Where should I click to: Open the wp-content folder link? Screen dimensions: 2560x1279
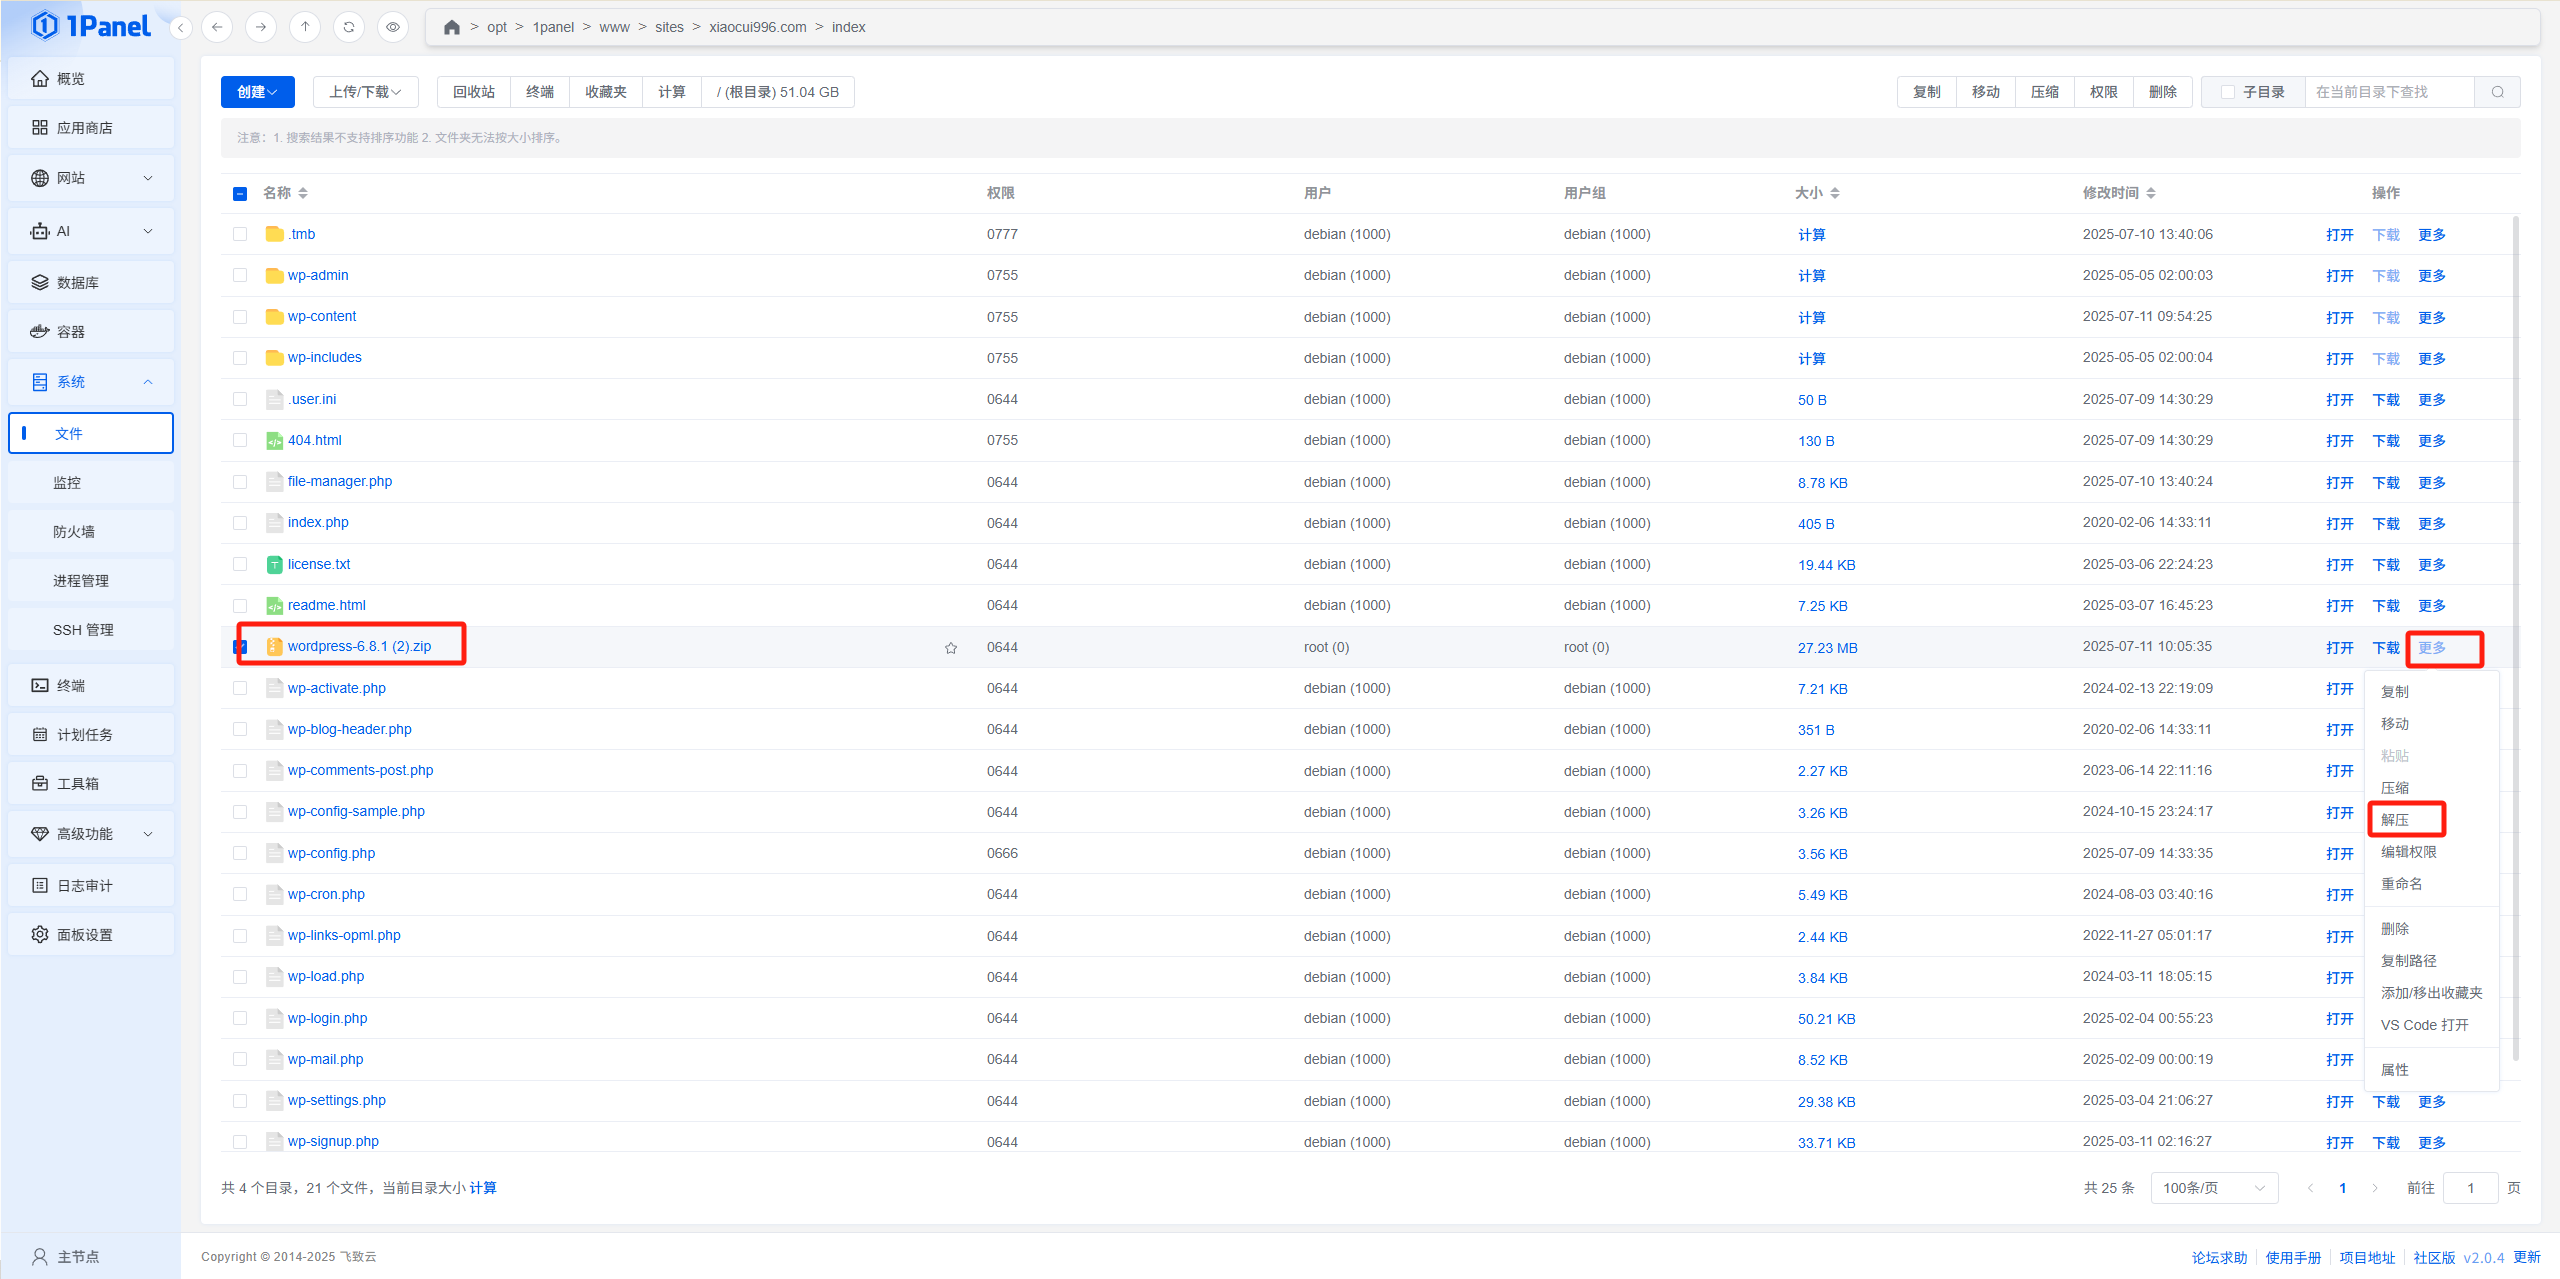tap(322, 317)
